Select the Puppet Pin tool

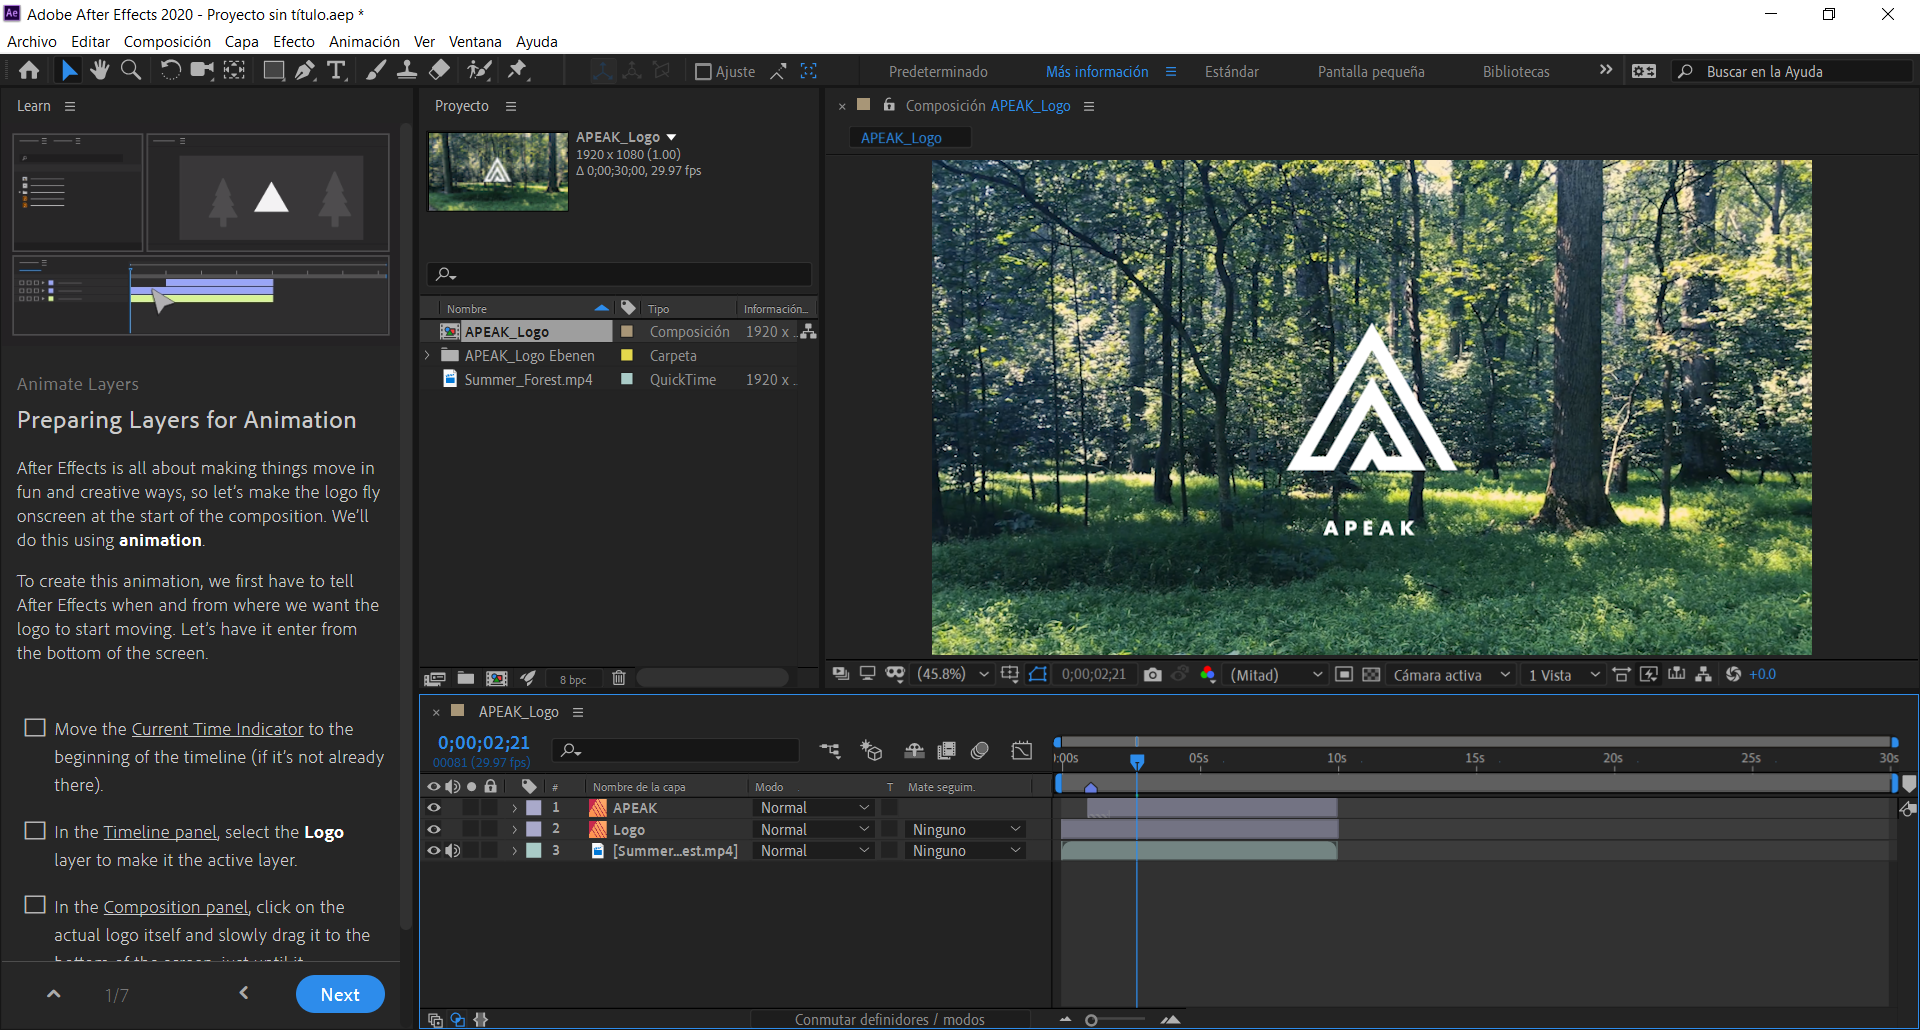tap(517, 70)
